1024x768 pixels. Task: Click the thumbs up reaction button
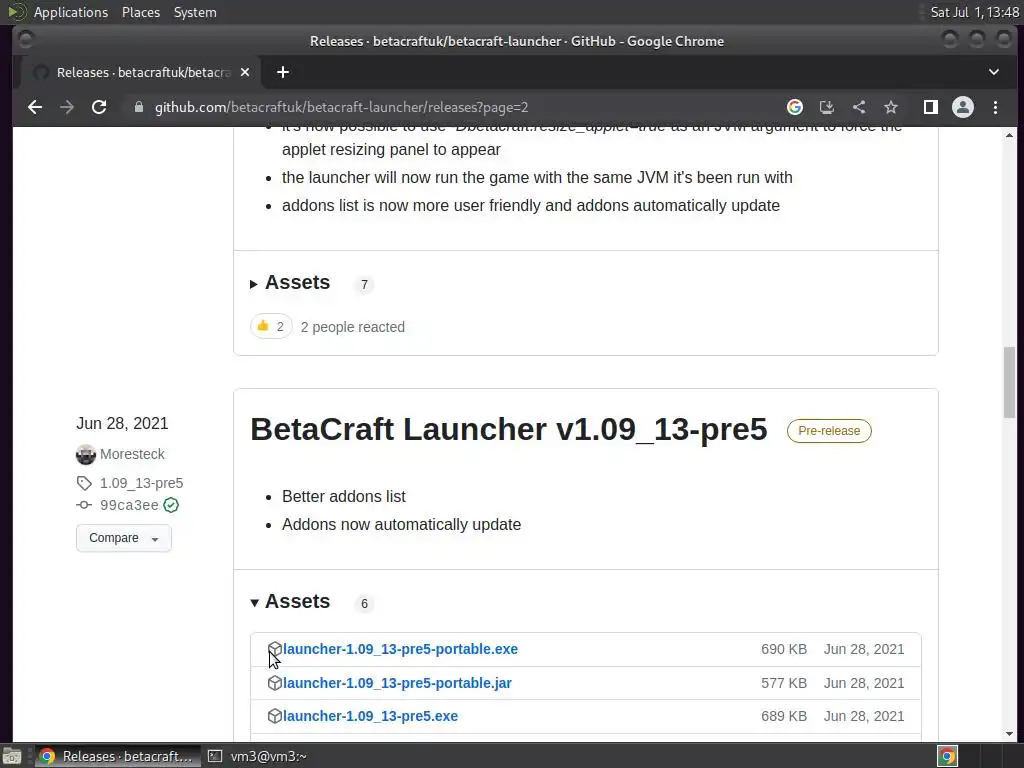[271, 327]
